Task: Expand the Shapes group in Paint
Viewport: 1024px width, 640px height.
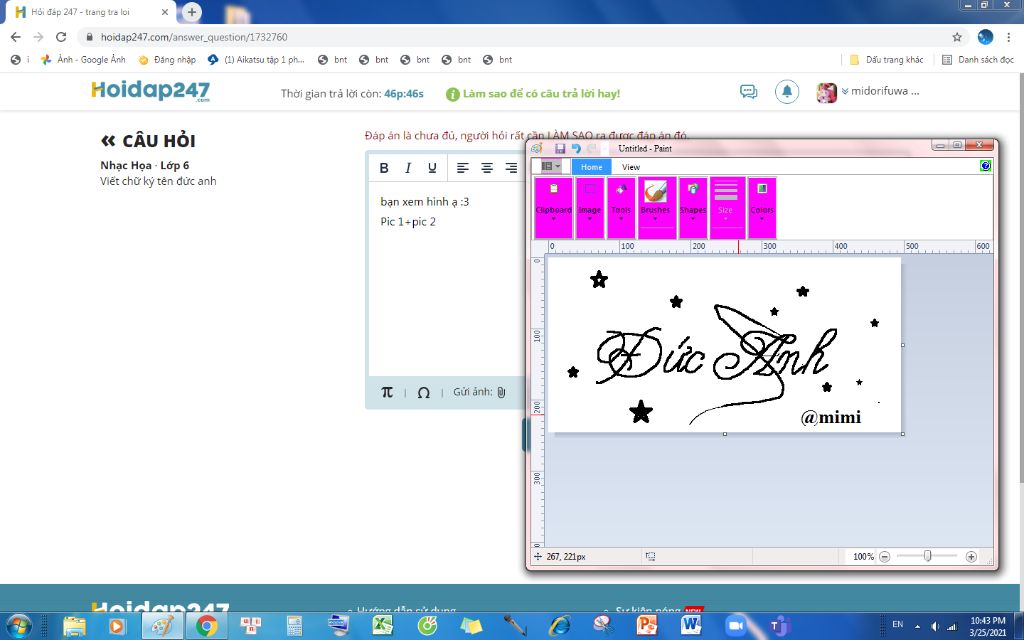Action: click(x=693, y=208)
